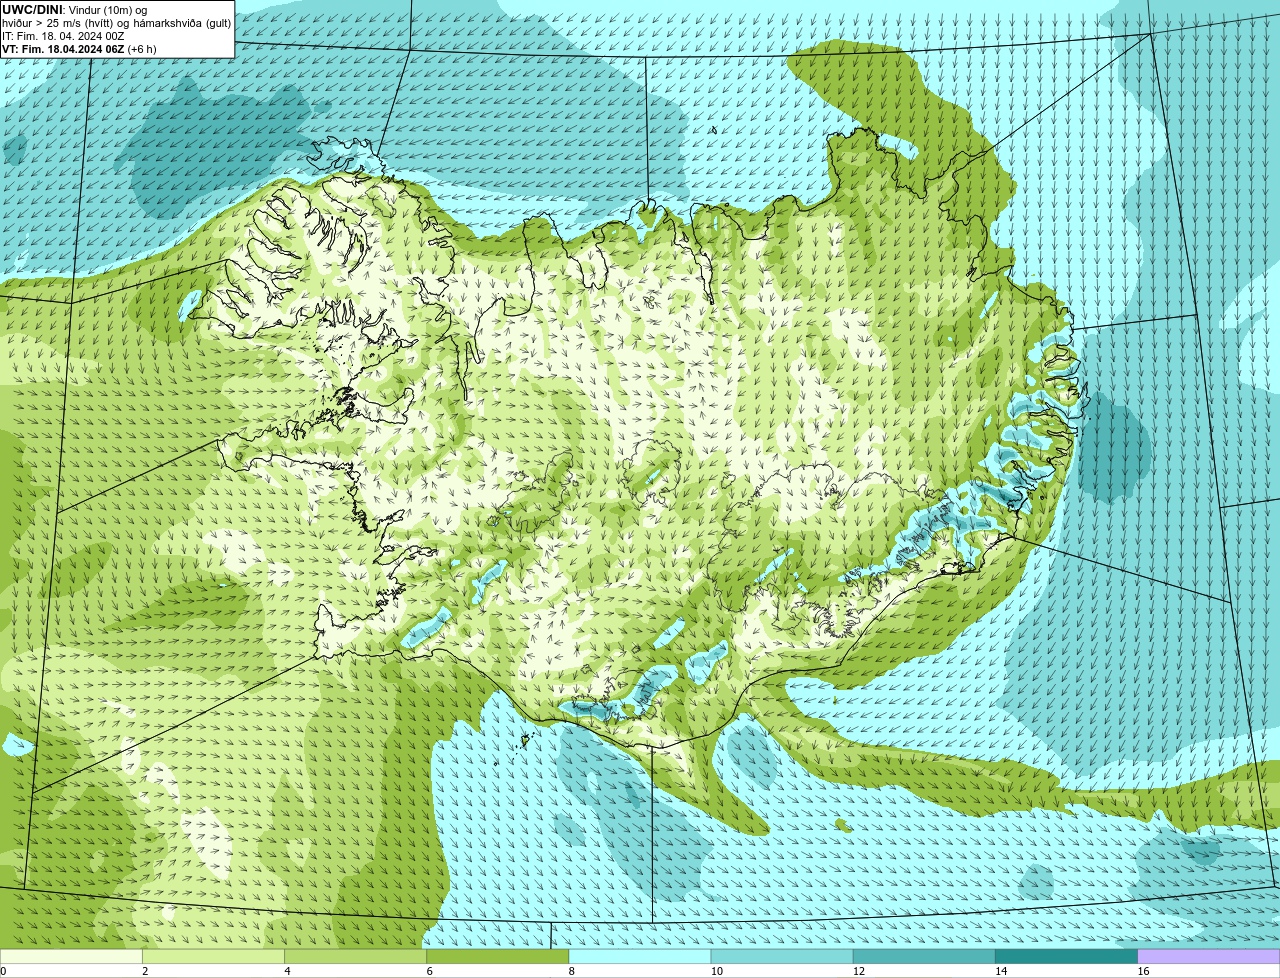Click the medium green 4–6 m/s legend swatch

[356, 956]
